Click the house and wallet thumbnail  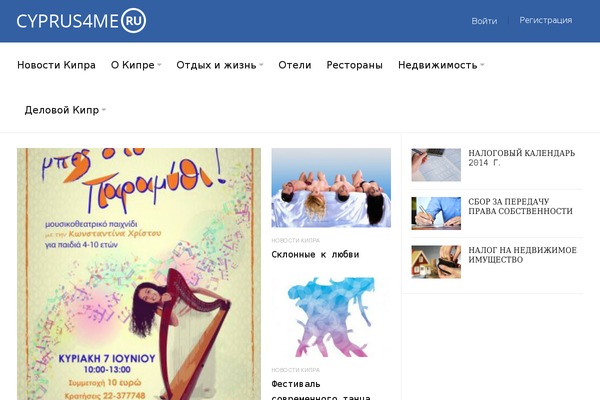point(436,262)
